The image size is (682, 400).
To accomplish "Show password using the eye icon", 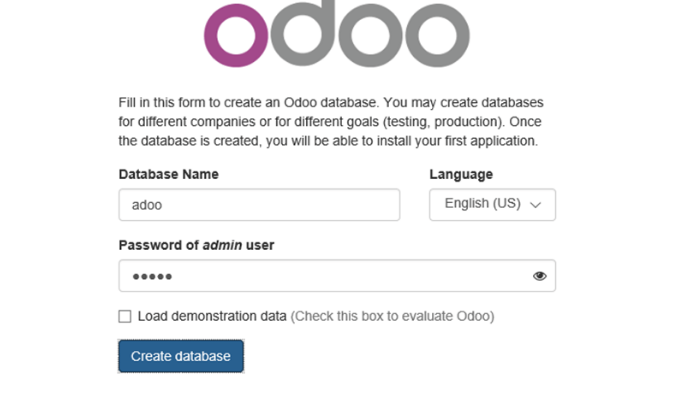I will coord(540,276).
